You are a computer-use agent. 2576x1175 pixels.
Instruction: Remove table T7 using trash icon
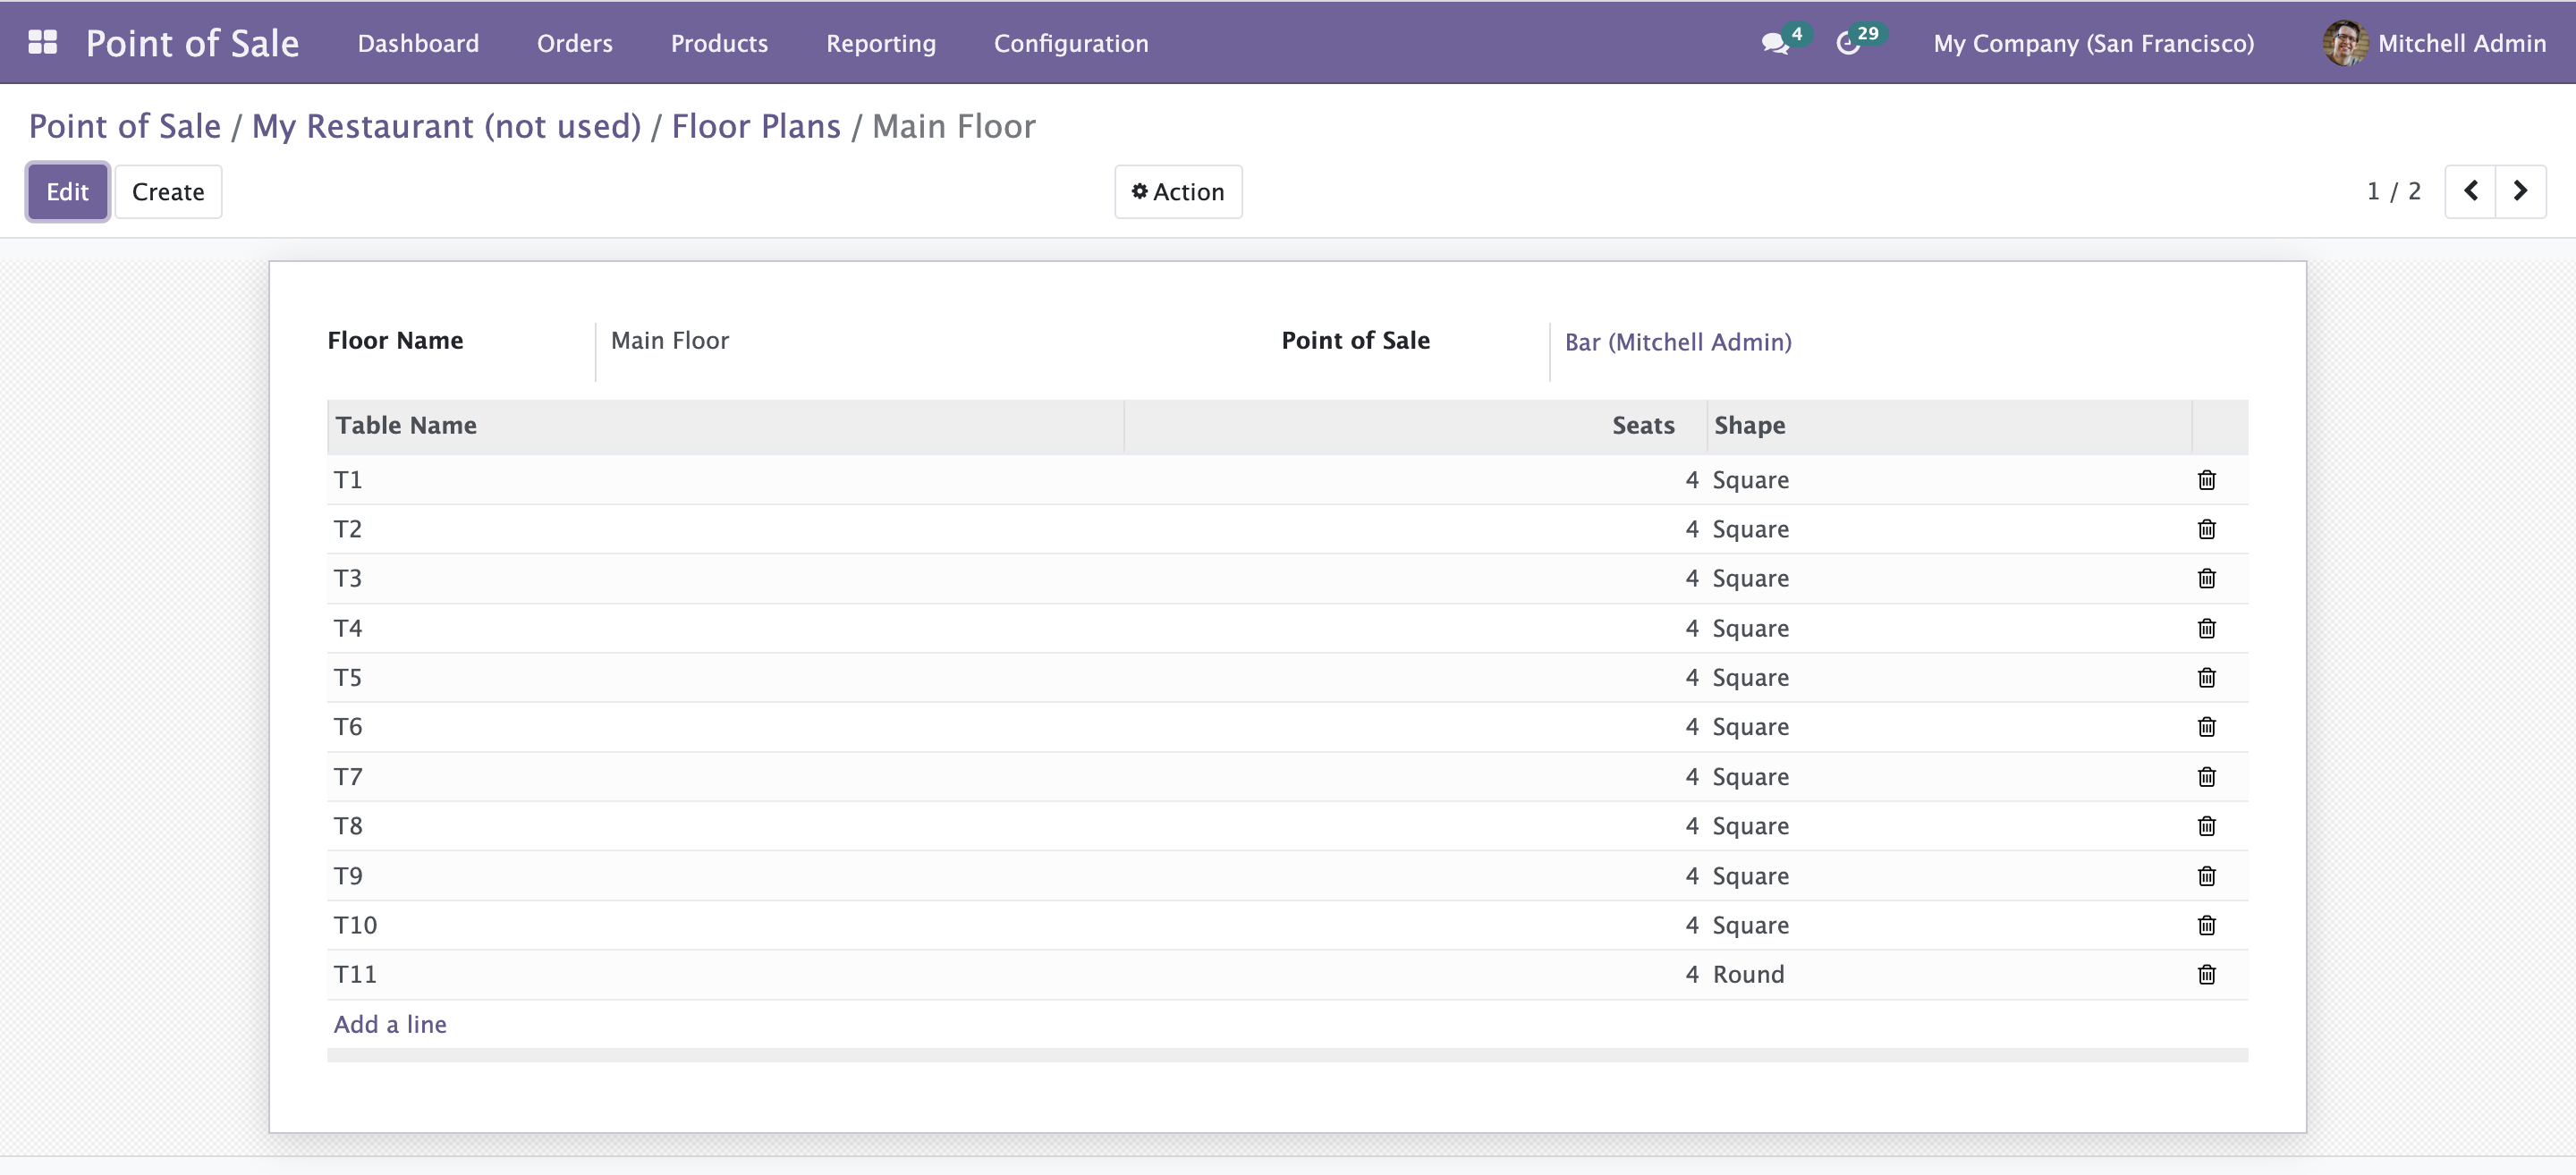2206,776
